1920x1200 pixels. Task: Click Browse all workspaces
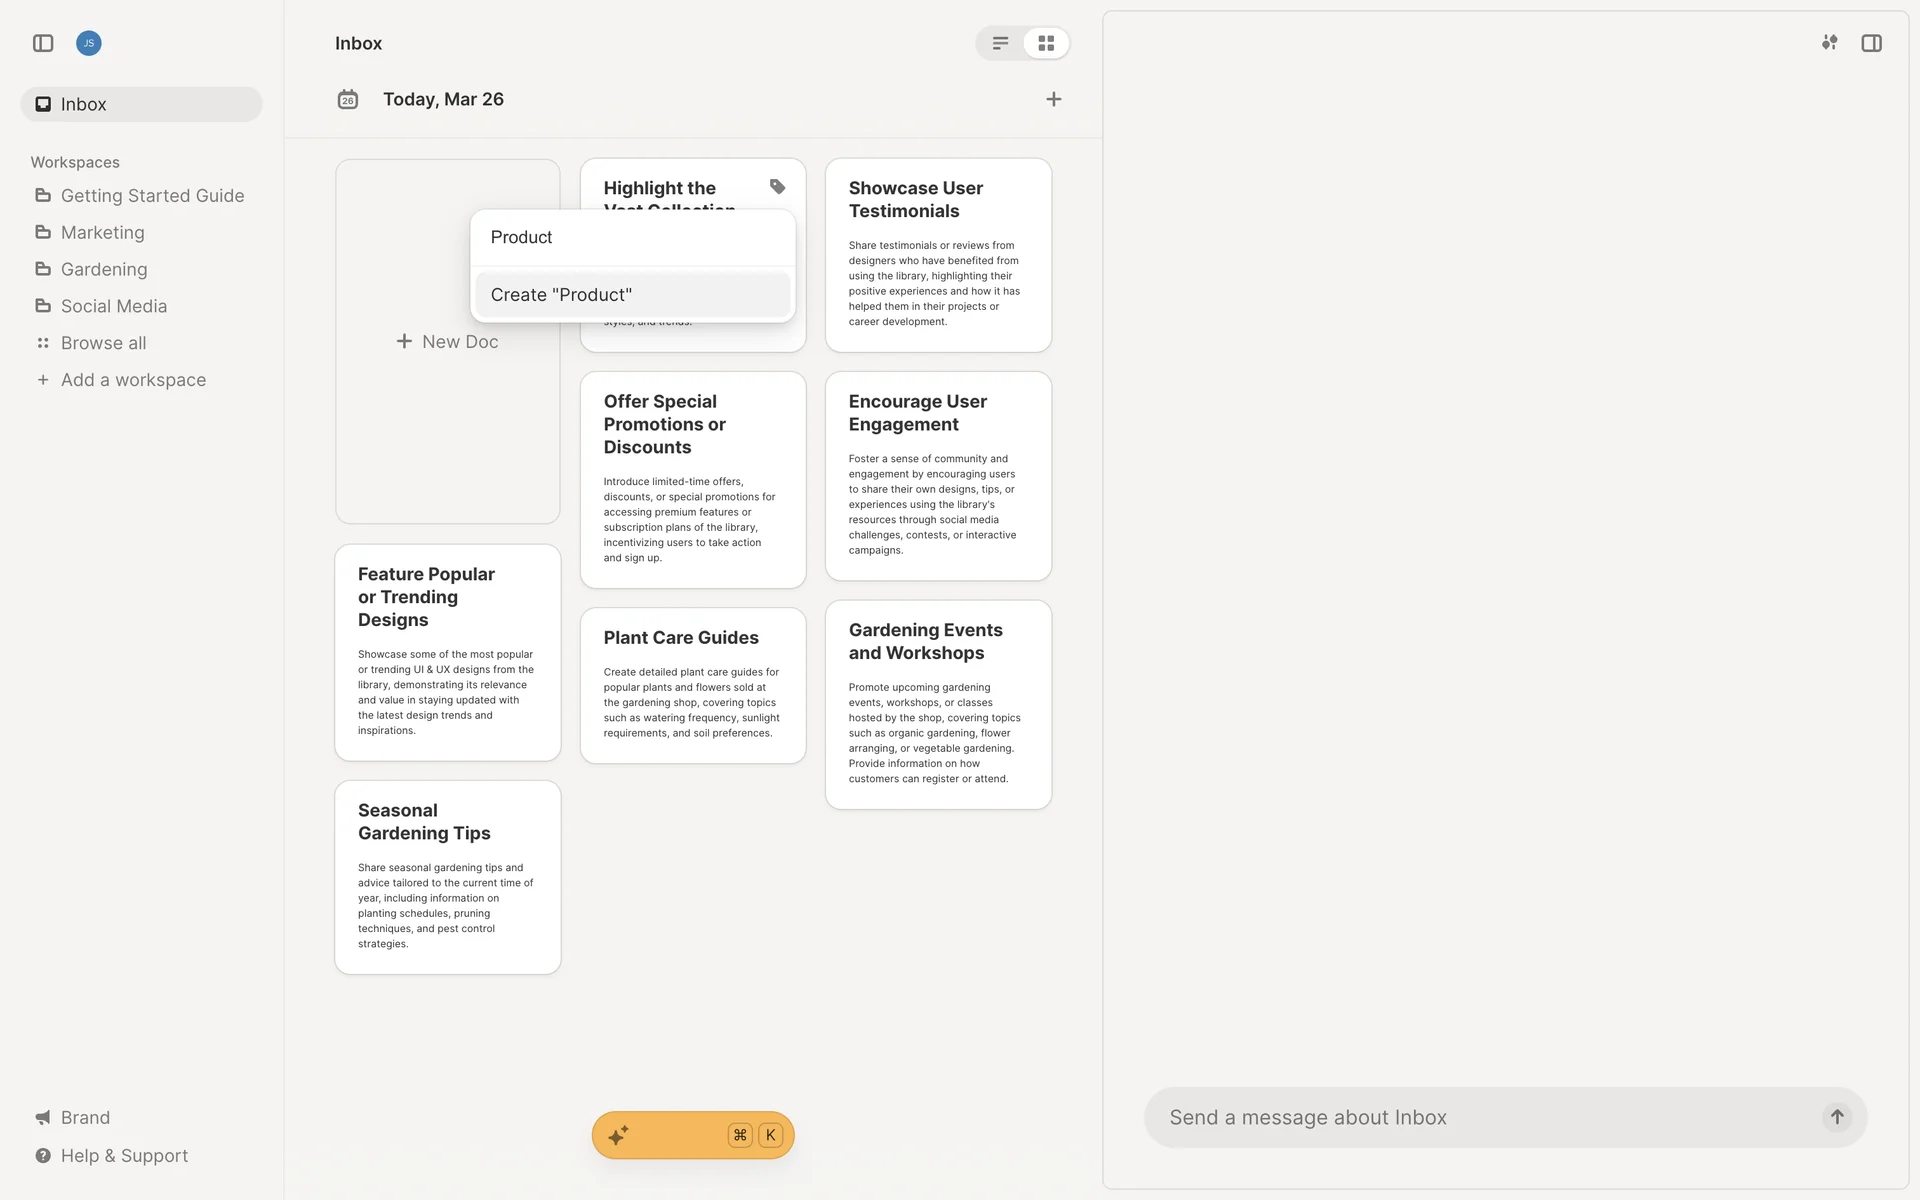(103, 343)
